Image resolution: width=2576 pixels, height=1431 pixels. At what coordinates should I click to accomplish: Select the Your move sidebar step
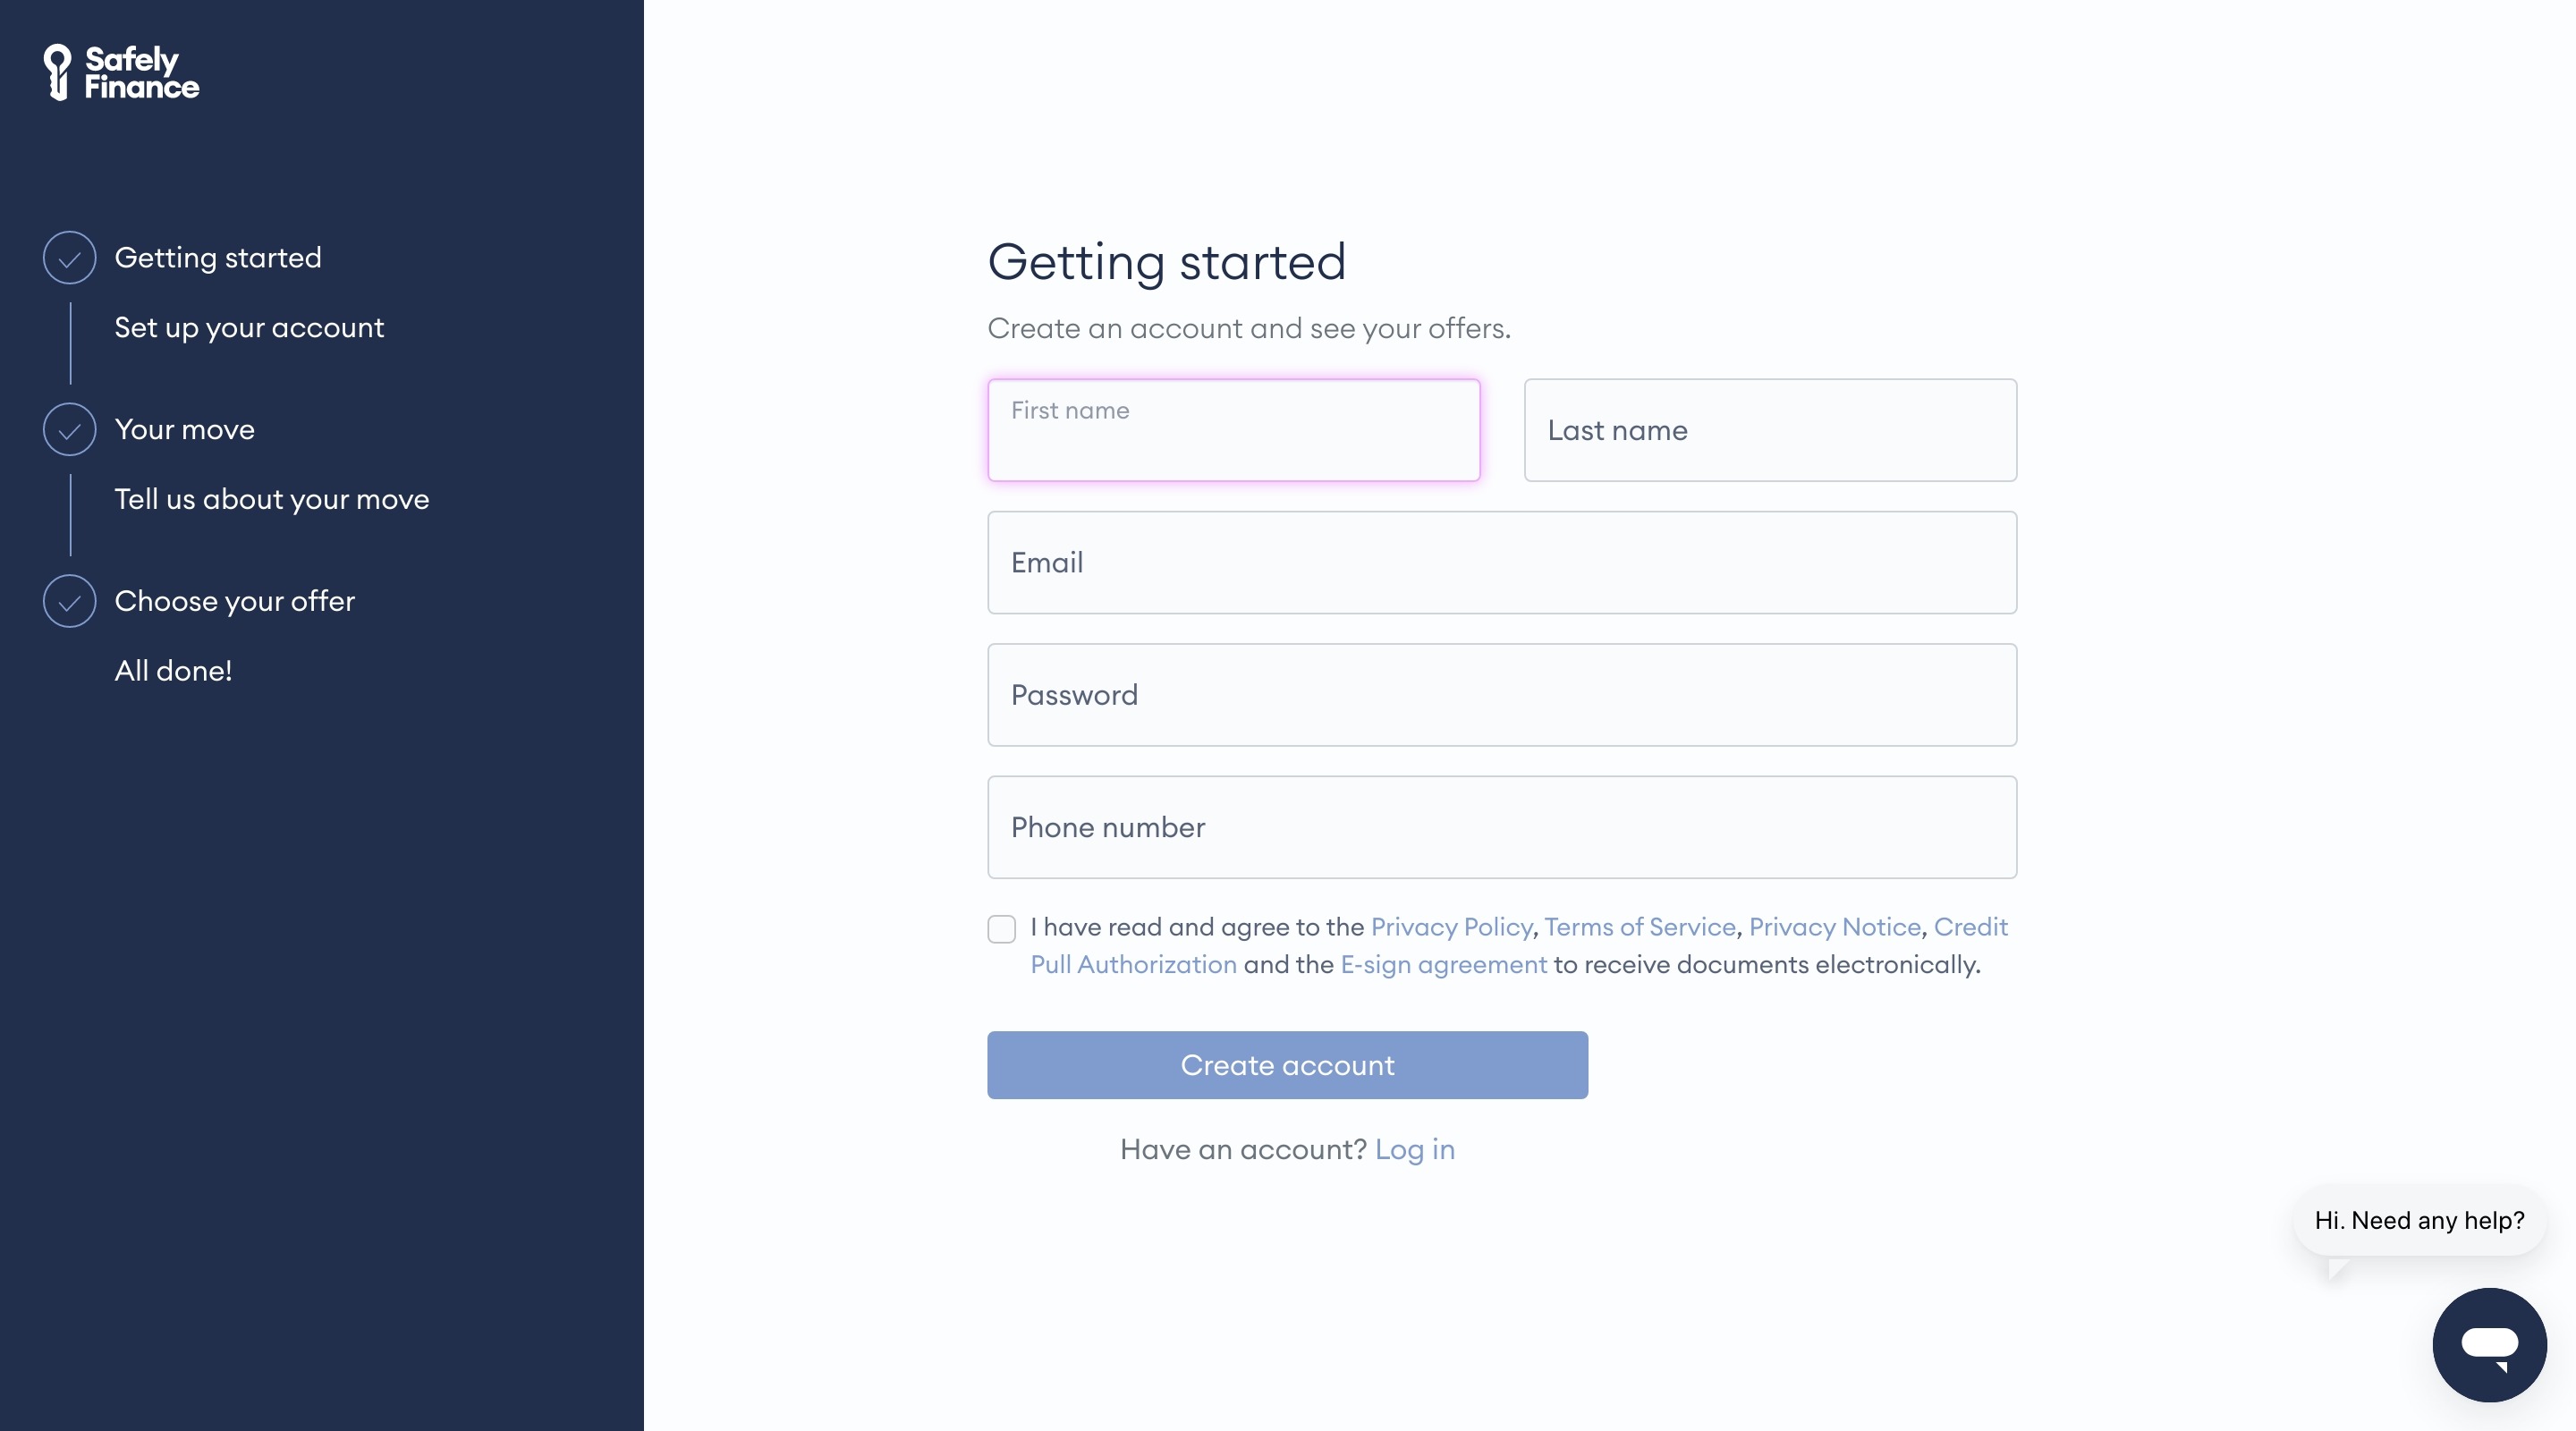coord(185,430)
